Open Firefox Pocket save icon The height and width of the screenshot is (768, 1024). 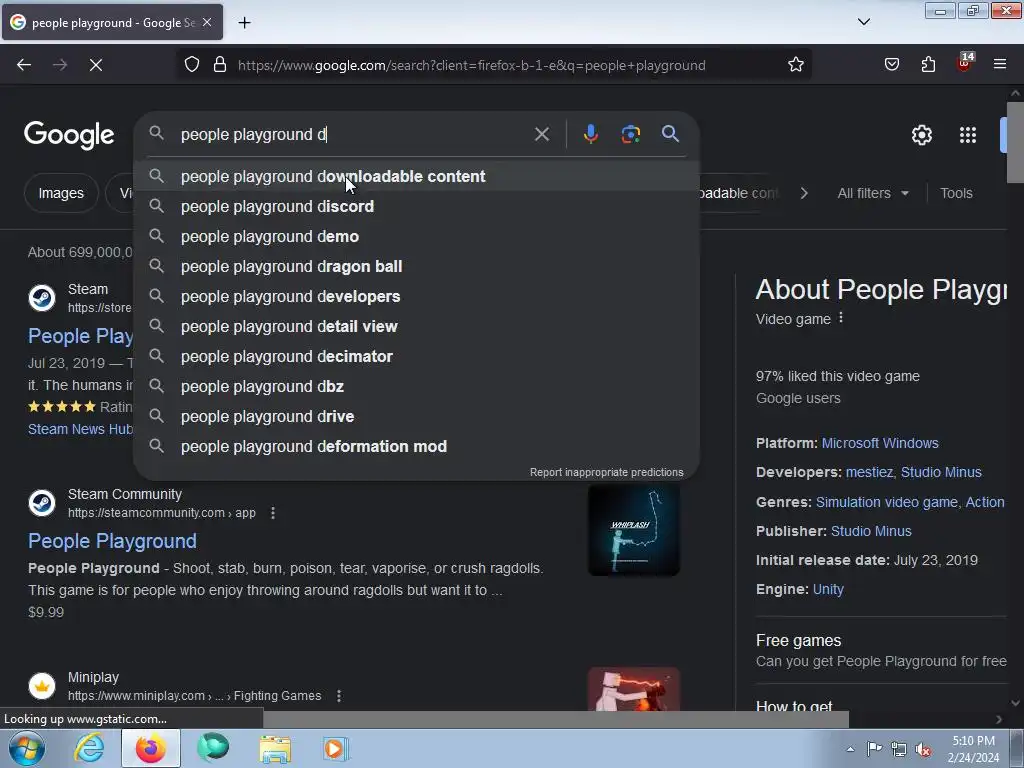point(891,65)
